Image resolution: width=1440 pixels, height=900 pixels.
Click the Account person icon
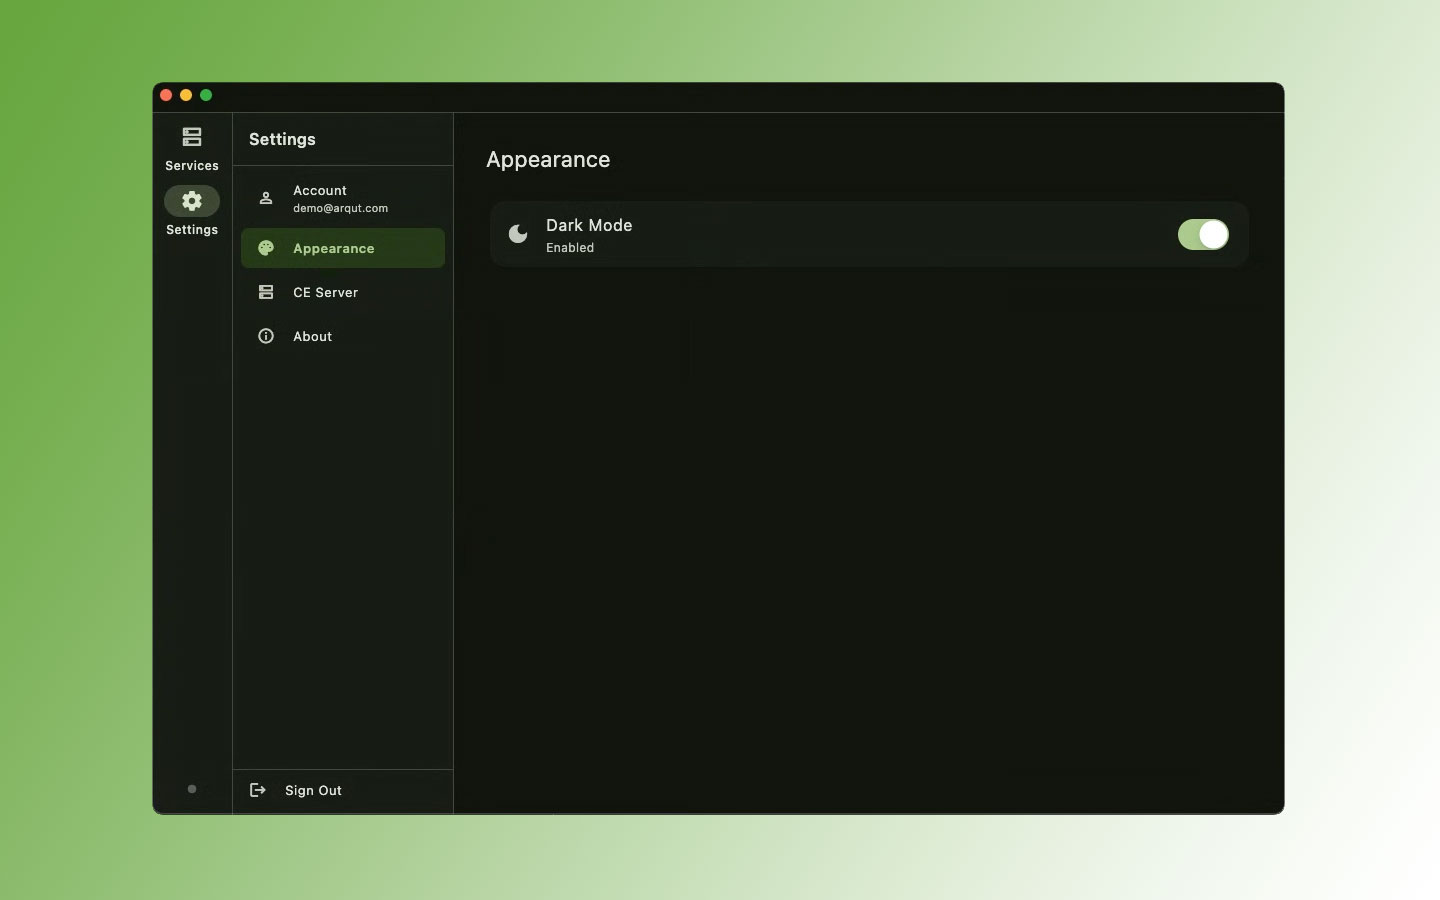pos(266,198)
